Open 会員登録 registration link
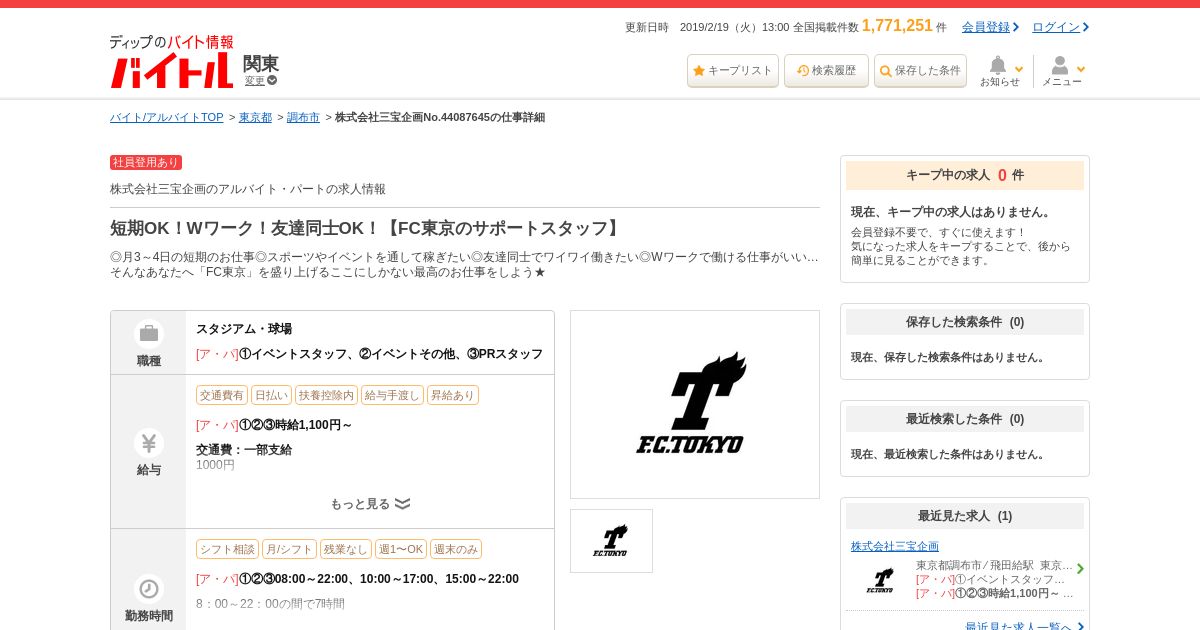This screenshot has width=1200, height=630. (x=990, y=27)
